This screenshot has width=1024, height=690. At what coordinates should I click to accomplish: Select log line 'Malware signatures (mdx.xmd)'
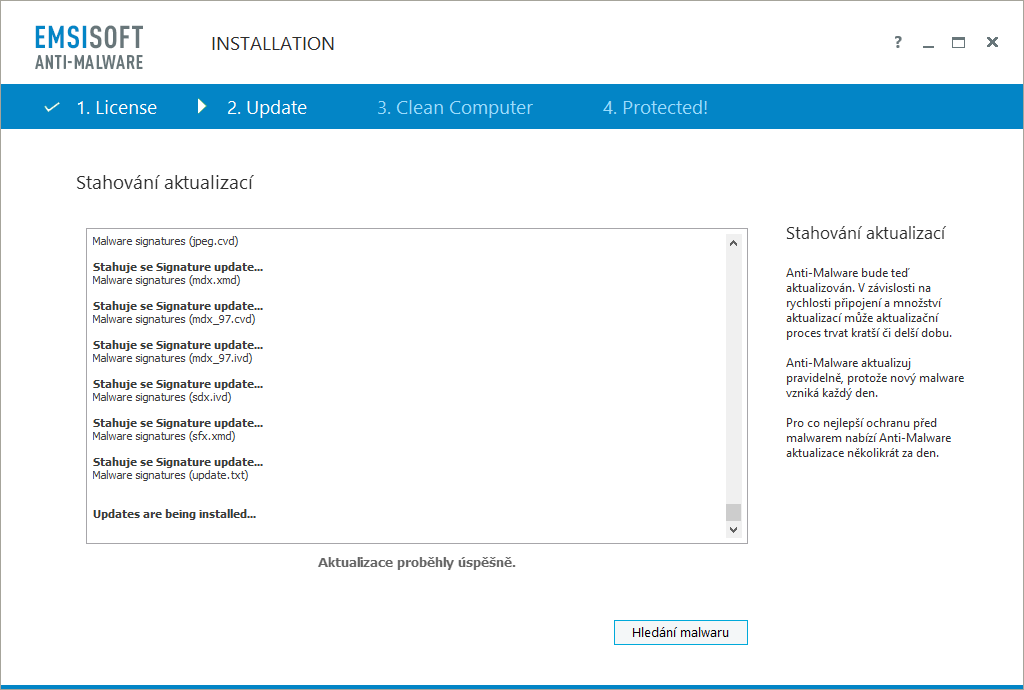167,280
